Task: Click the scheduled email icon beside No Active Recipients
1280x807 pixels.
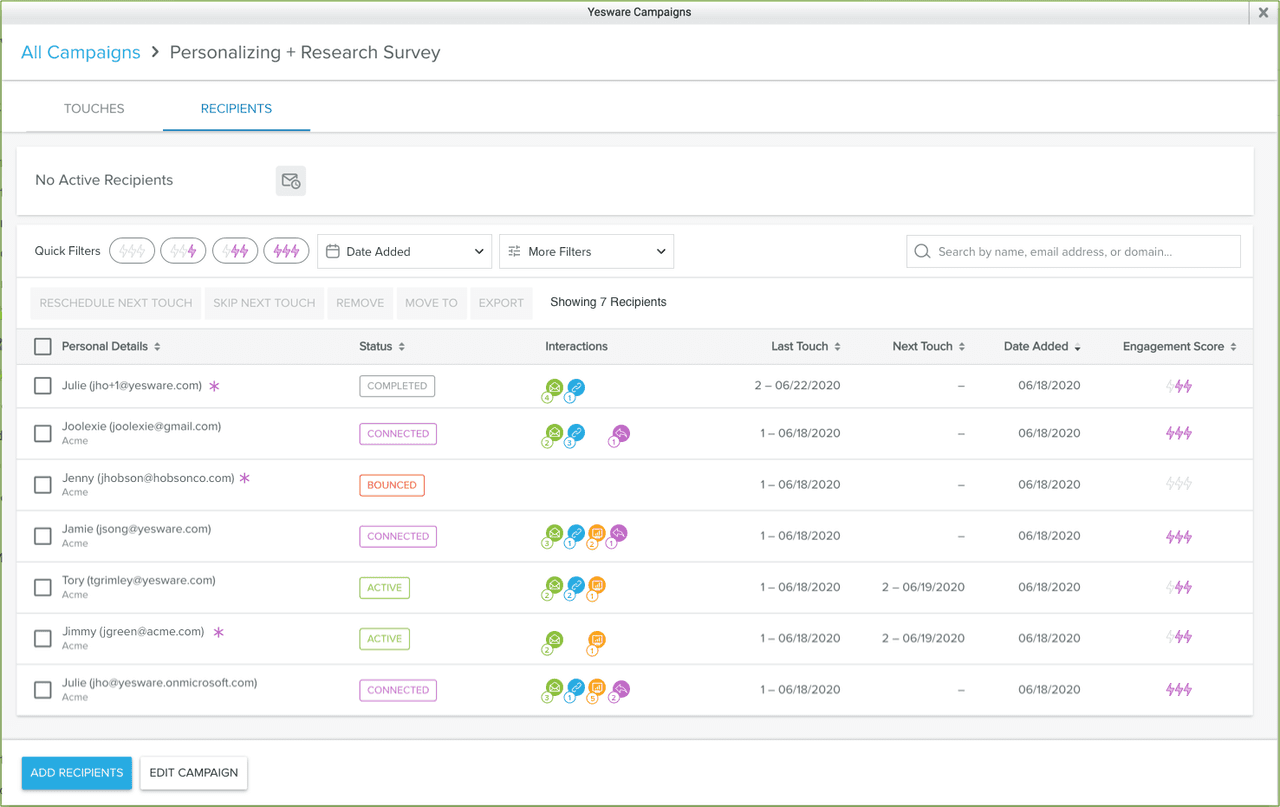Action: pyautogui.click(x=291, y=181)
